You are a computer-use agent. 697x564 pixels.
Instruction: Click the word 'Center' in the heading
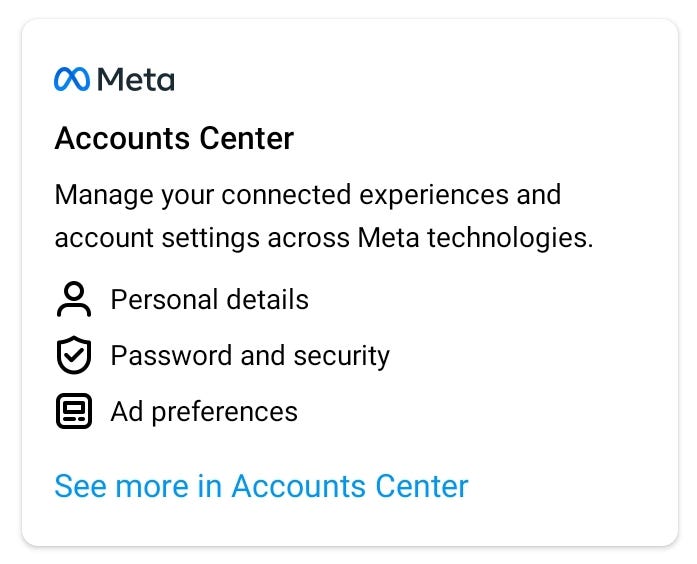(x=247, y=138)
